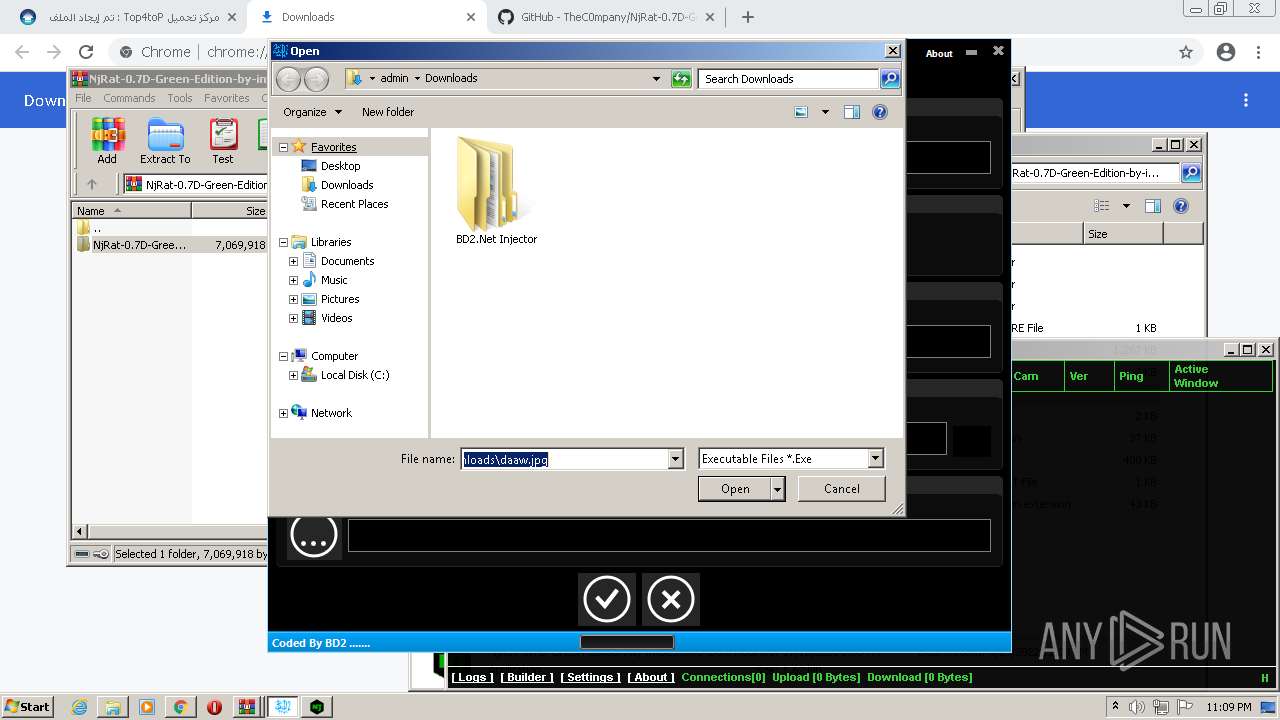Screen dimensions: 1280x720
Task: Click the browse (...) button in injector
Action: coord(314,535)
